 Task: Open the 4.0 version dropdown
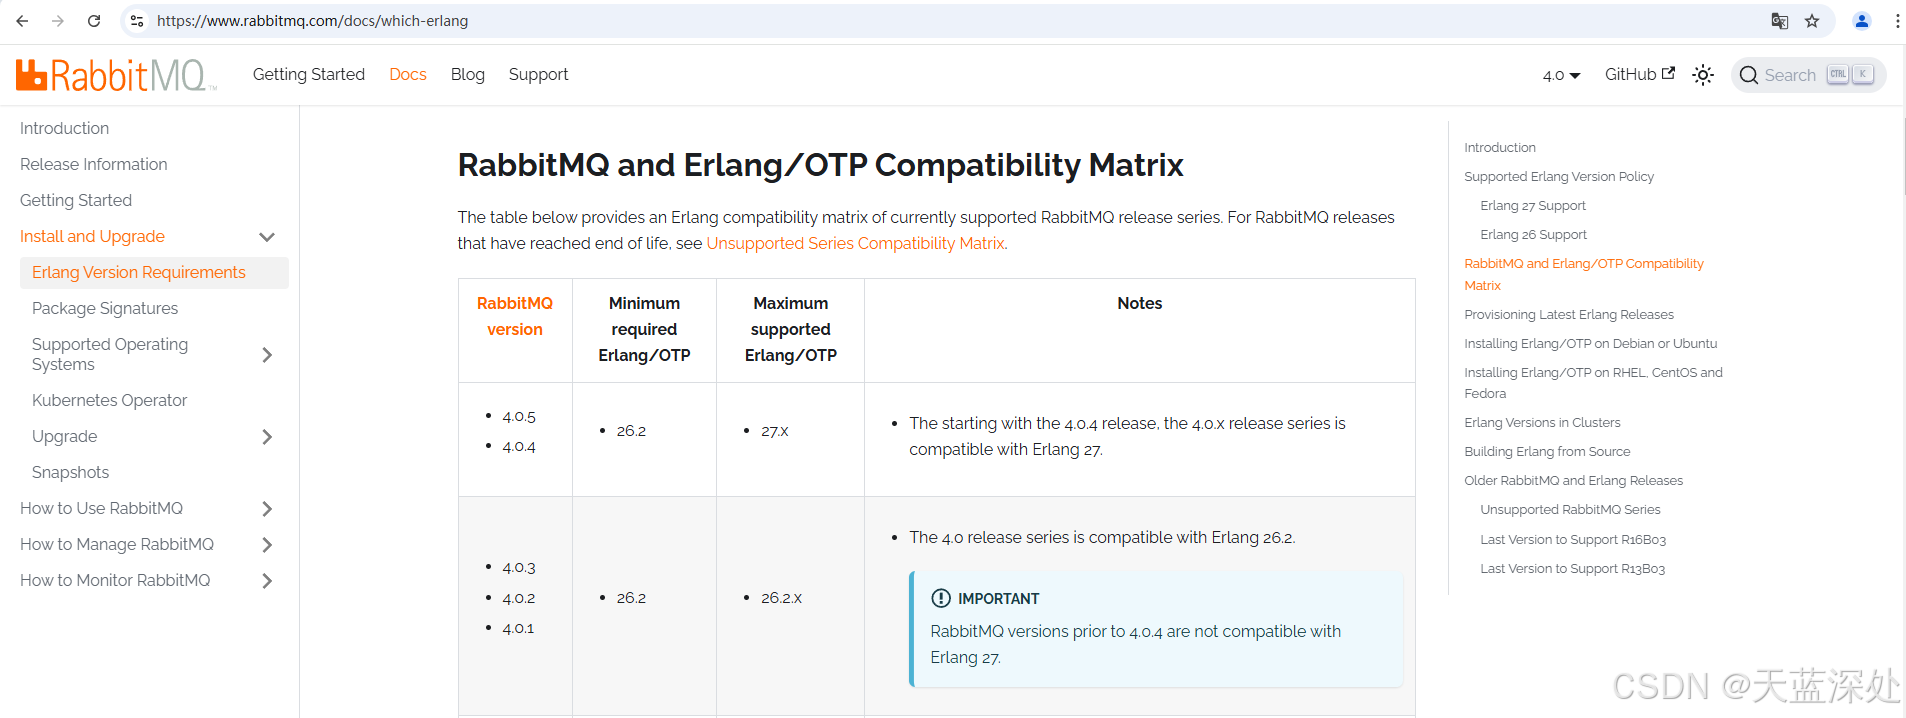1561,75
